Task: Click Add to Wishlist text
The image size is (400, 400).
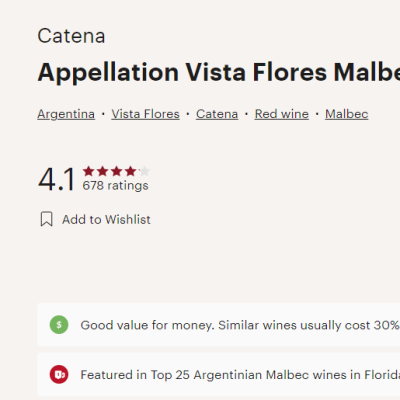Action: tap(106, 219)
